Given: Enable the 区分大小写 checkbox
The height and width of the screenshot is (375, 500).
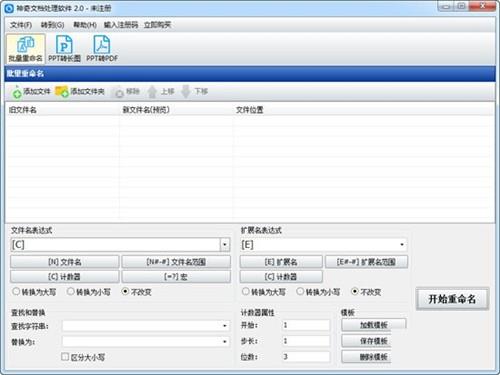Looking at the screenshot, I should tap(65, 357).
